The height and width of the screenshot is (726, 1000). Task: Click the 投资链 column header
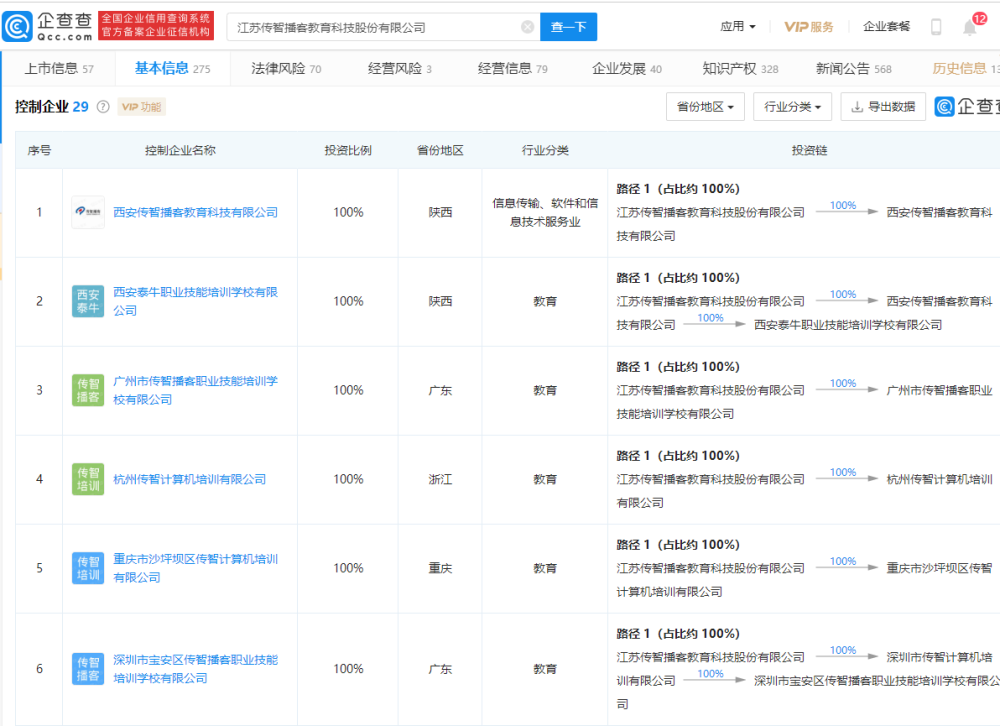click(x=809, y=151)
